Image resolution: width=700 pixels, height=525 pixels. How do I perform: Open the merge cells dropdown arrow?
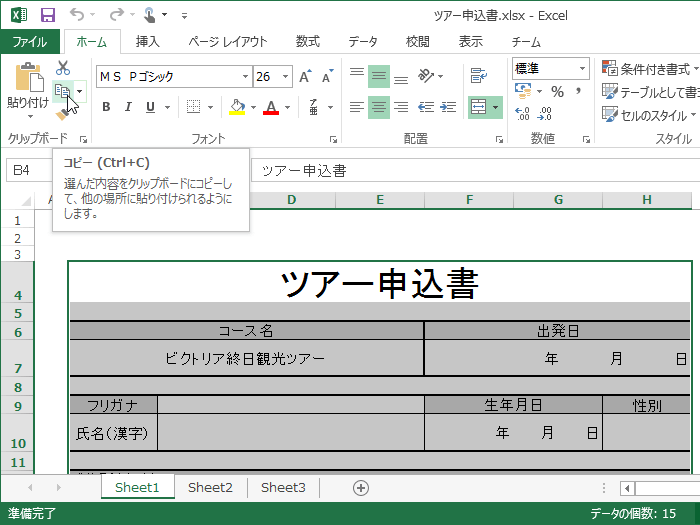[x=496, y=107]
